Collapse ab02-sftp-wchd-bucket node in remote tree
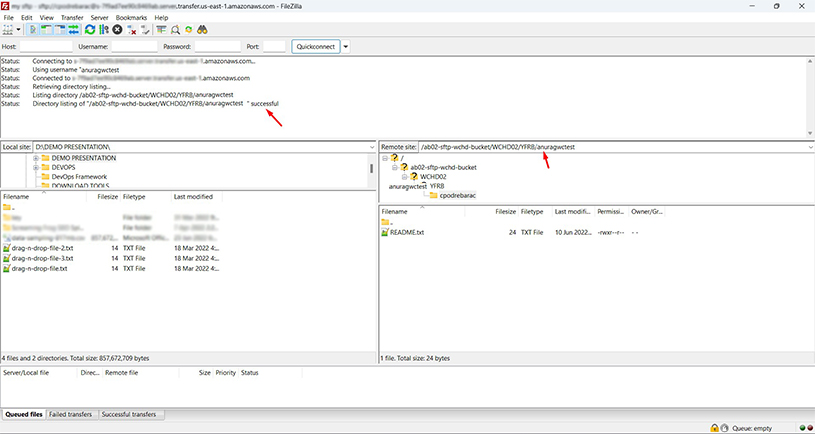Viewport: 815px width, 434px height. (x=395, y=167)
